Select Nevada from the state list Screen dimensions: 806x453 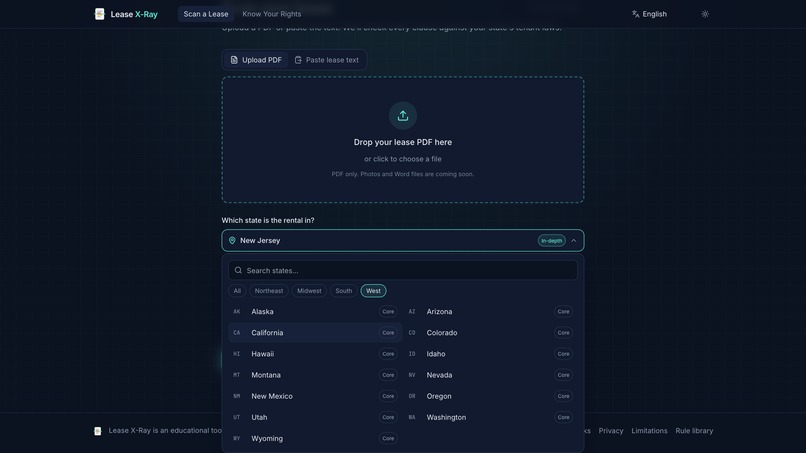pyautogui.click(x=490, y=375)
